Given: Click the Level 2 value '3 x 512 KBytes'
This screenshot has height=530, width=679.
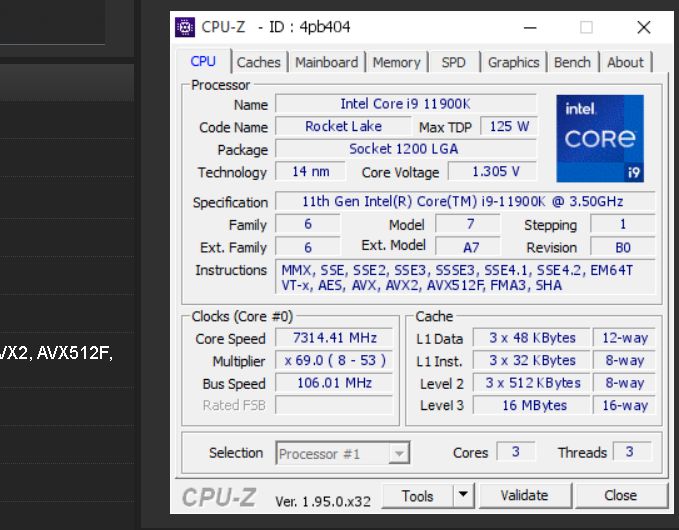Looking at the screenshot, I should (x=531, y=383).
